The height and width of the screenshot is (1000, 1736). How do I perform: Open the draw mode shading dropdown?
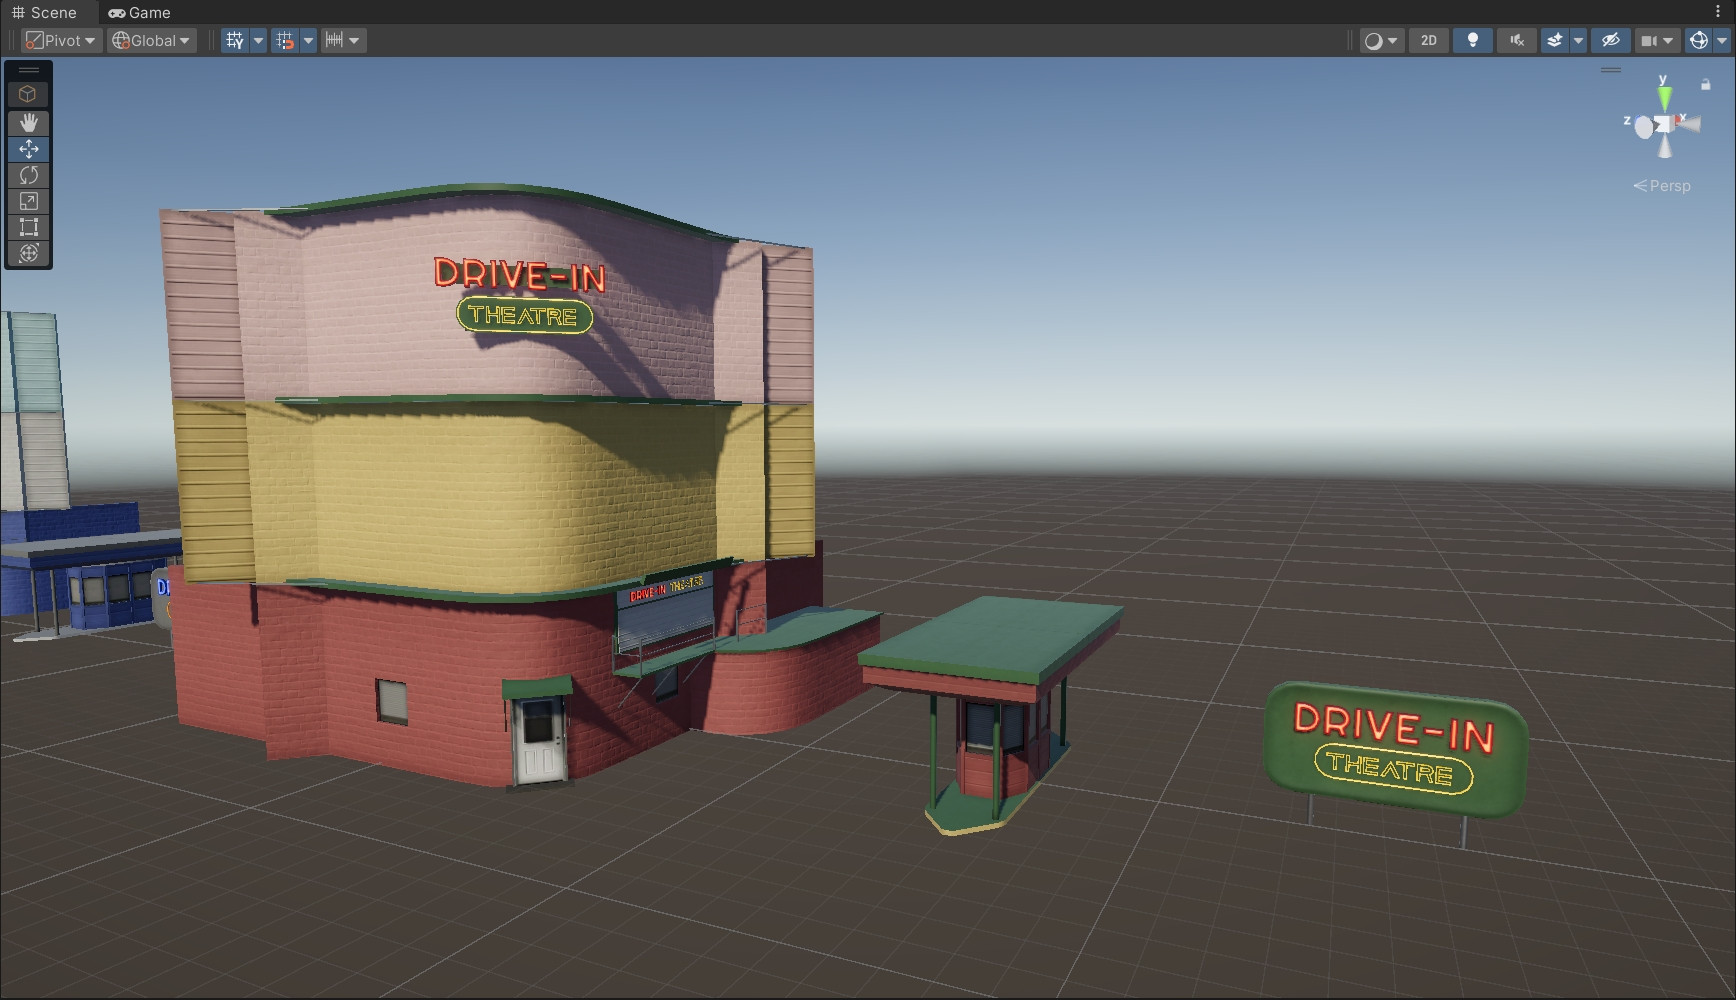point(1381,40)
